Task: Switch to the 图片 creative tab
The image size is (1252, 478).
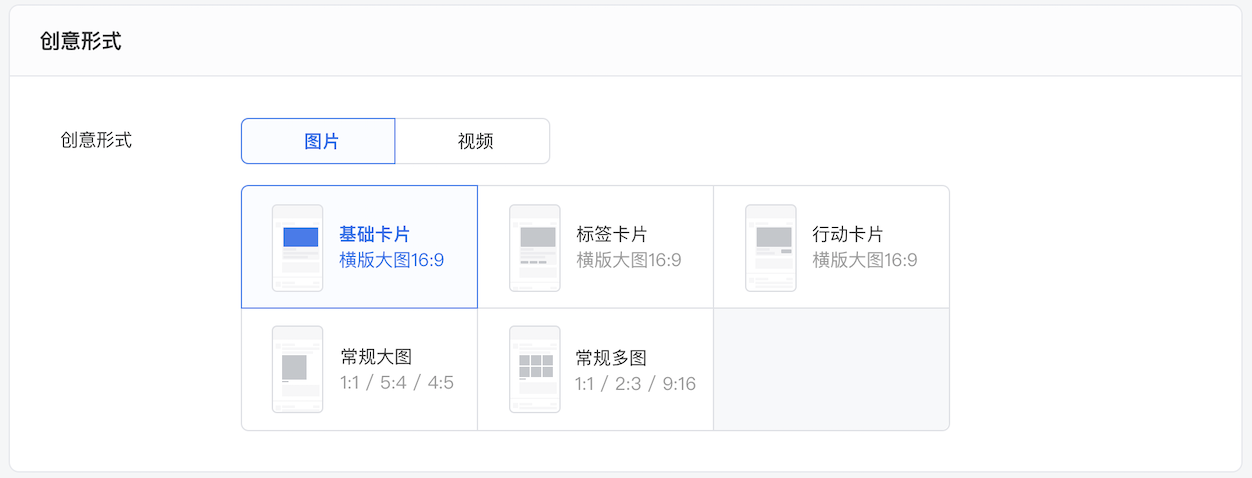Action: (x=319, y=141)
